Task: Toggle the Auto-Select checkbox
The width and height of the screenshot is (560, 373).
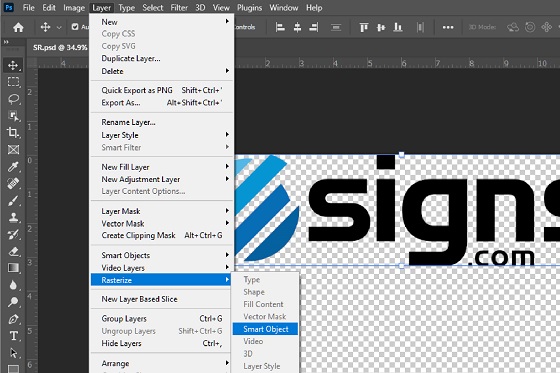Action: coord(75,27)
